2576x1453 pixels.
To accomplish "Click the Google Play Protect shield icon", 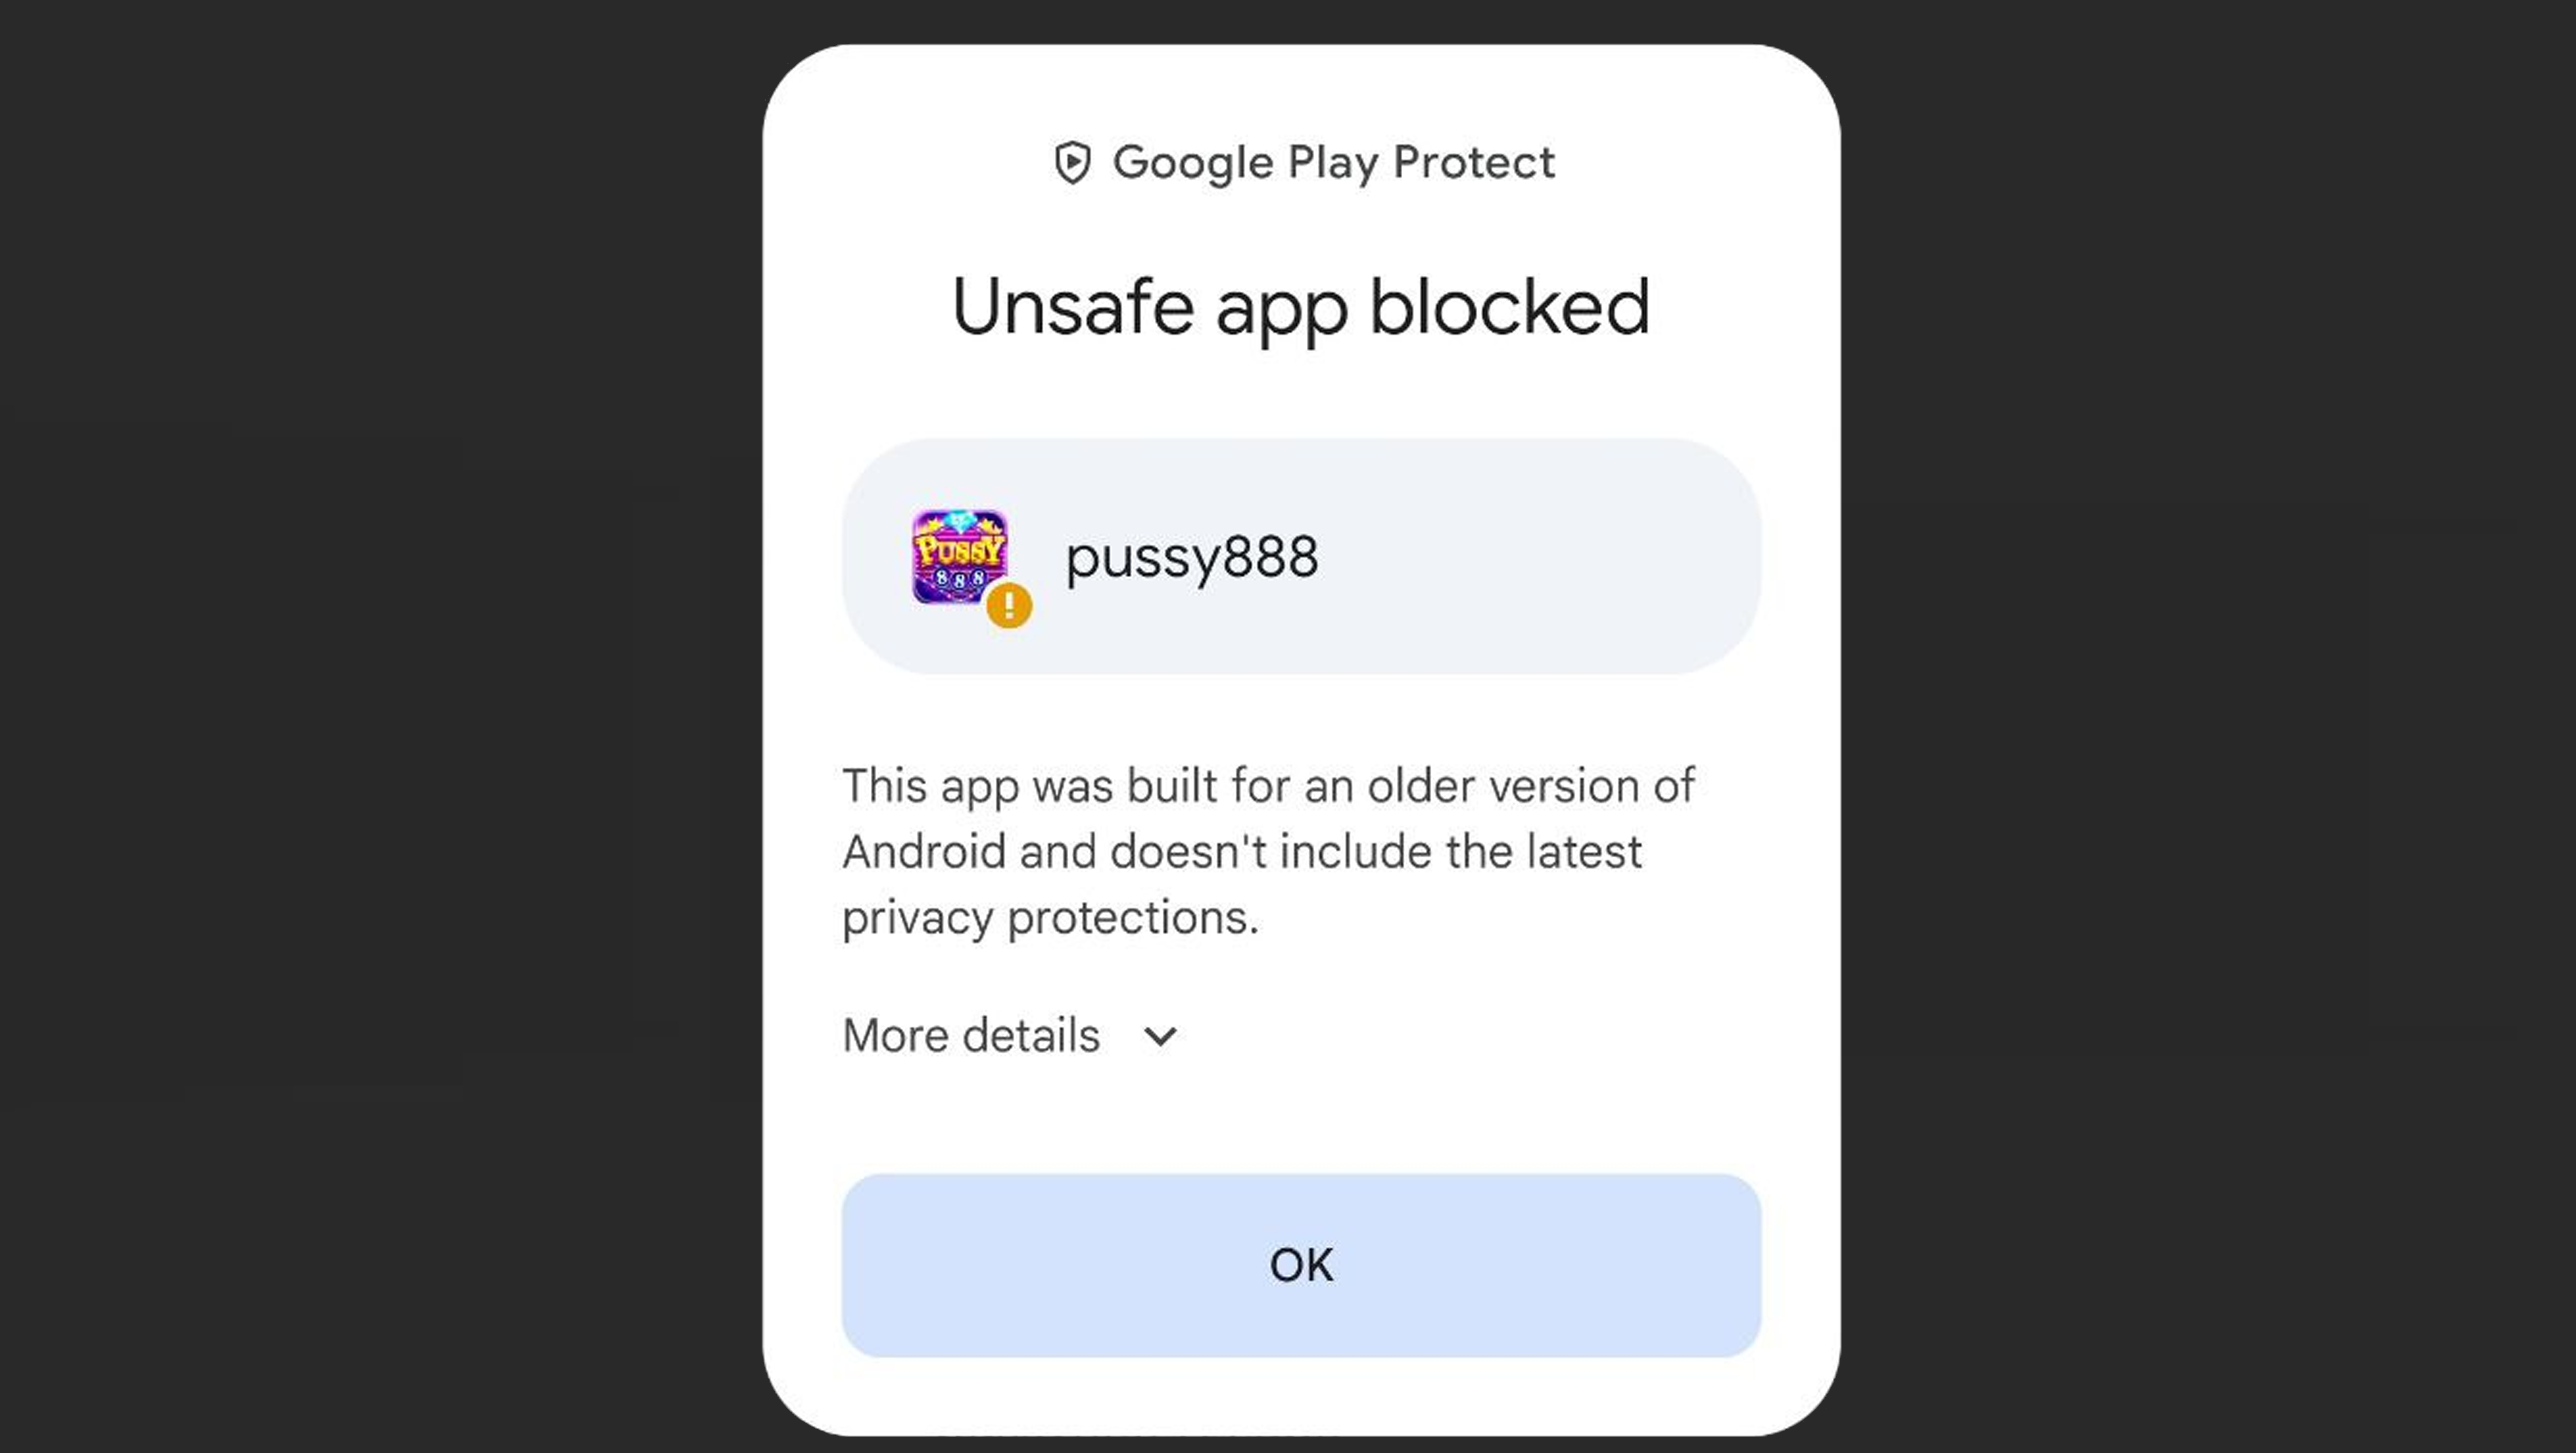I will [x=1072, y=163].
